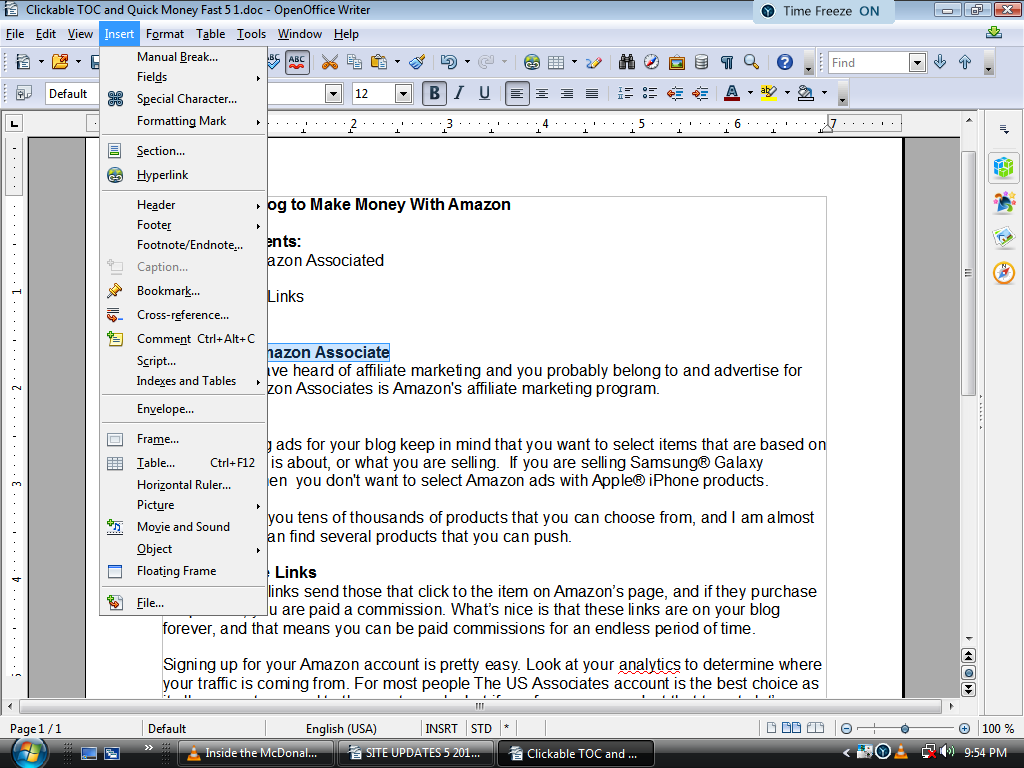Click the New document icon
The width and height of the screenshot is (1024, 768).
pyautogui.click(x=23, y=62)
